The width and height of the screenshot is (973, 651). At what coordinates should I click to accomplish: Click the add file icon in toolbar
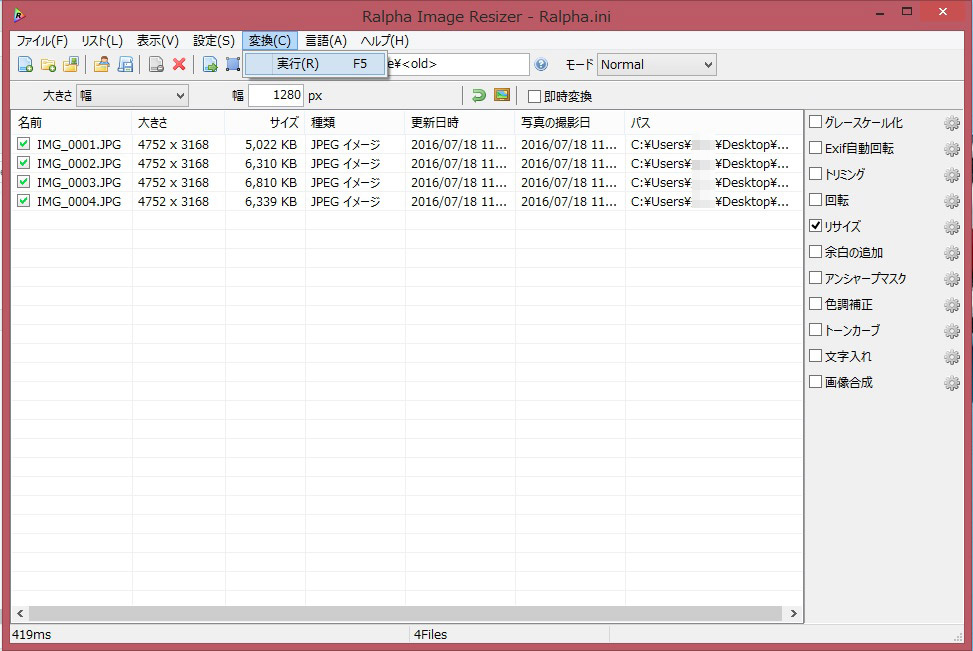25,65
